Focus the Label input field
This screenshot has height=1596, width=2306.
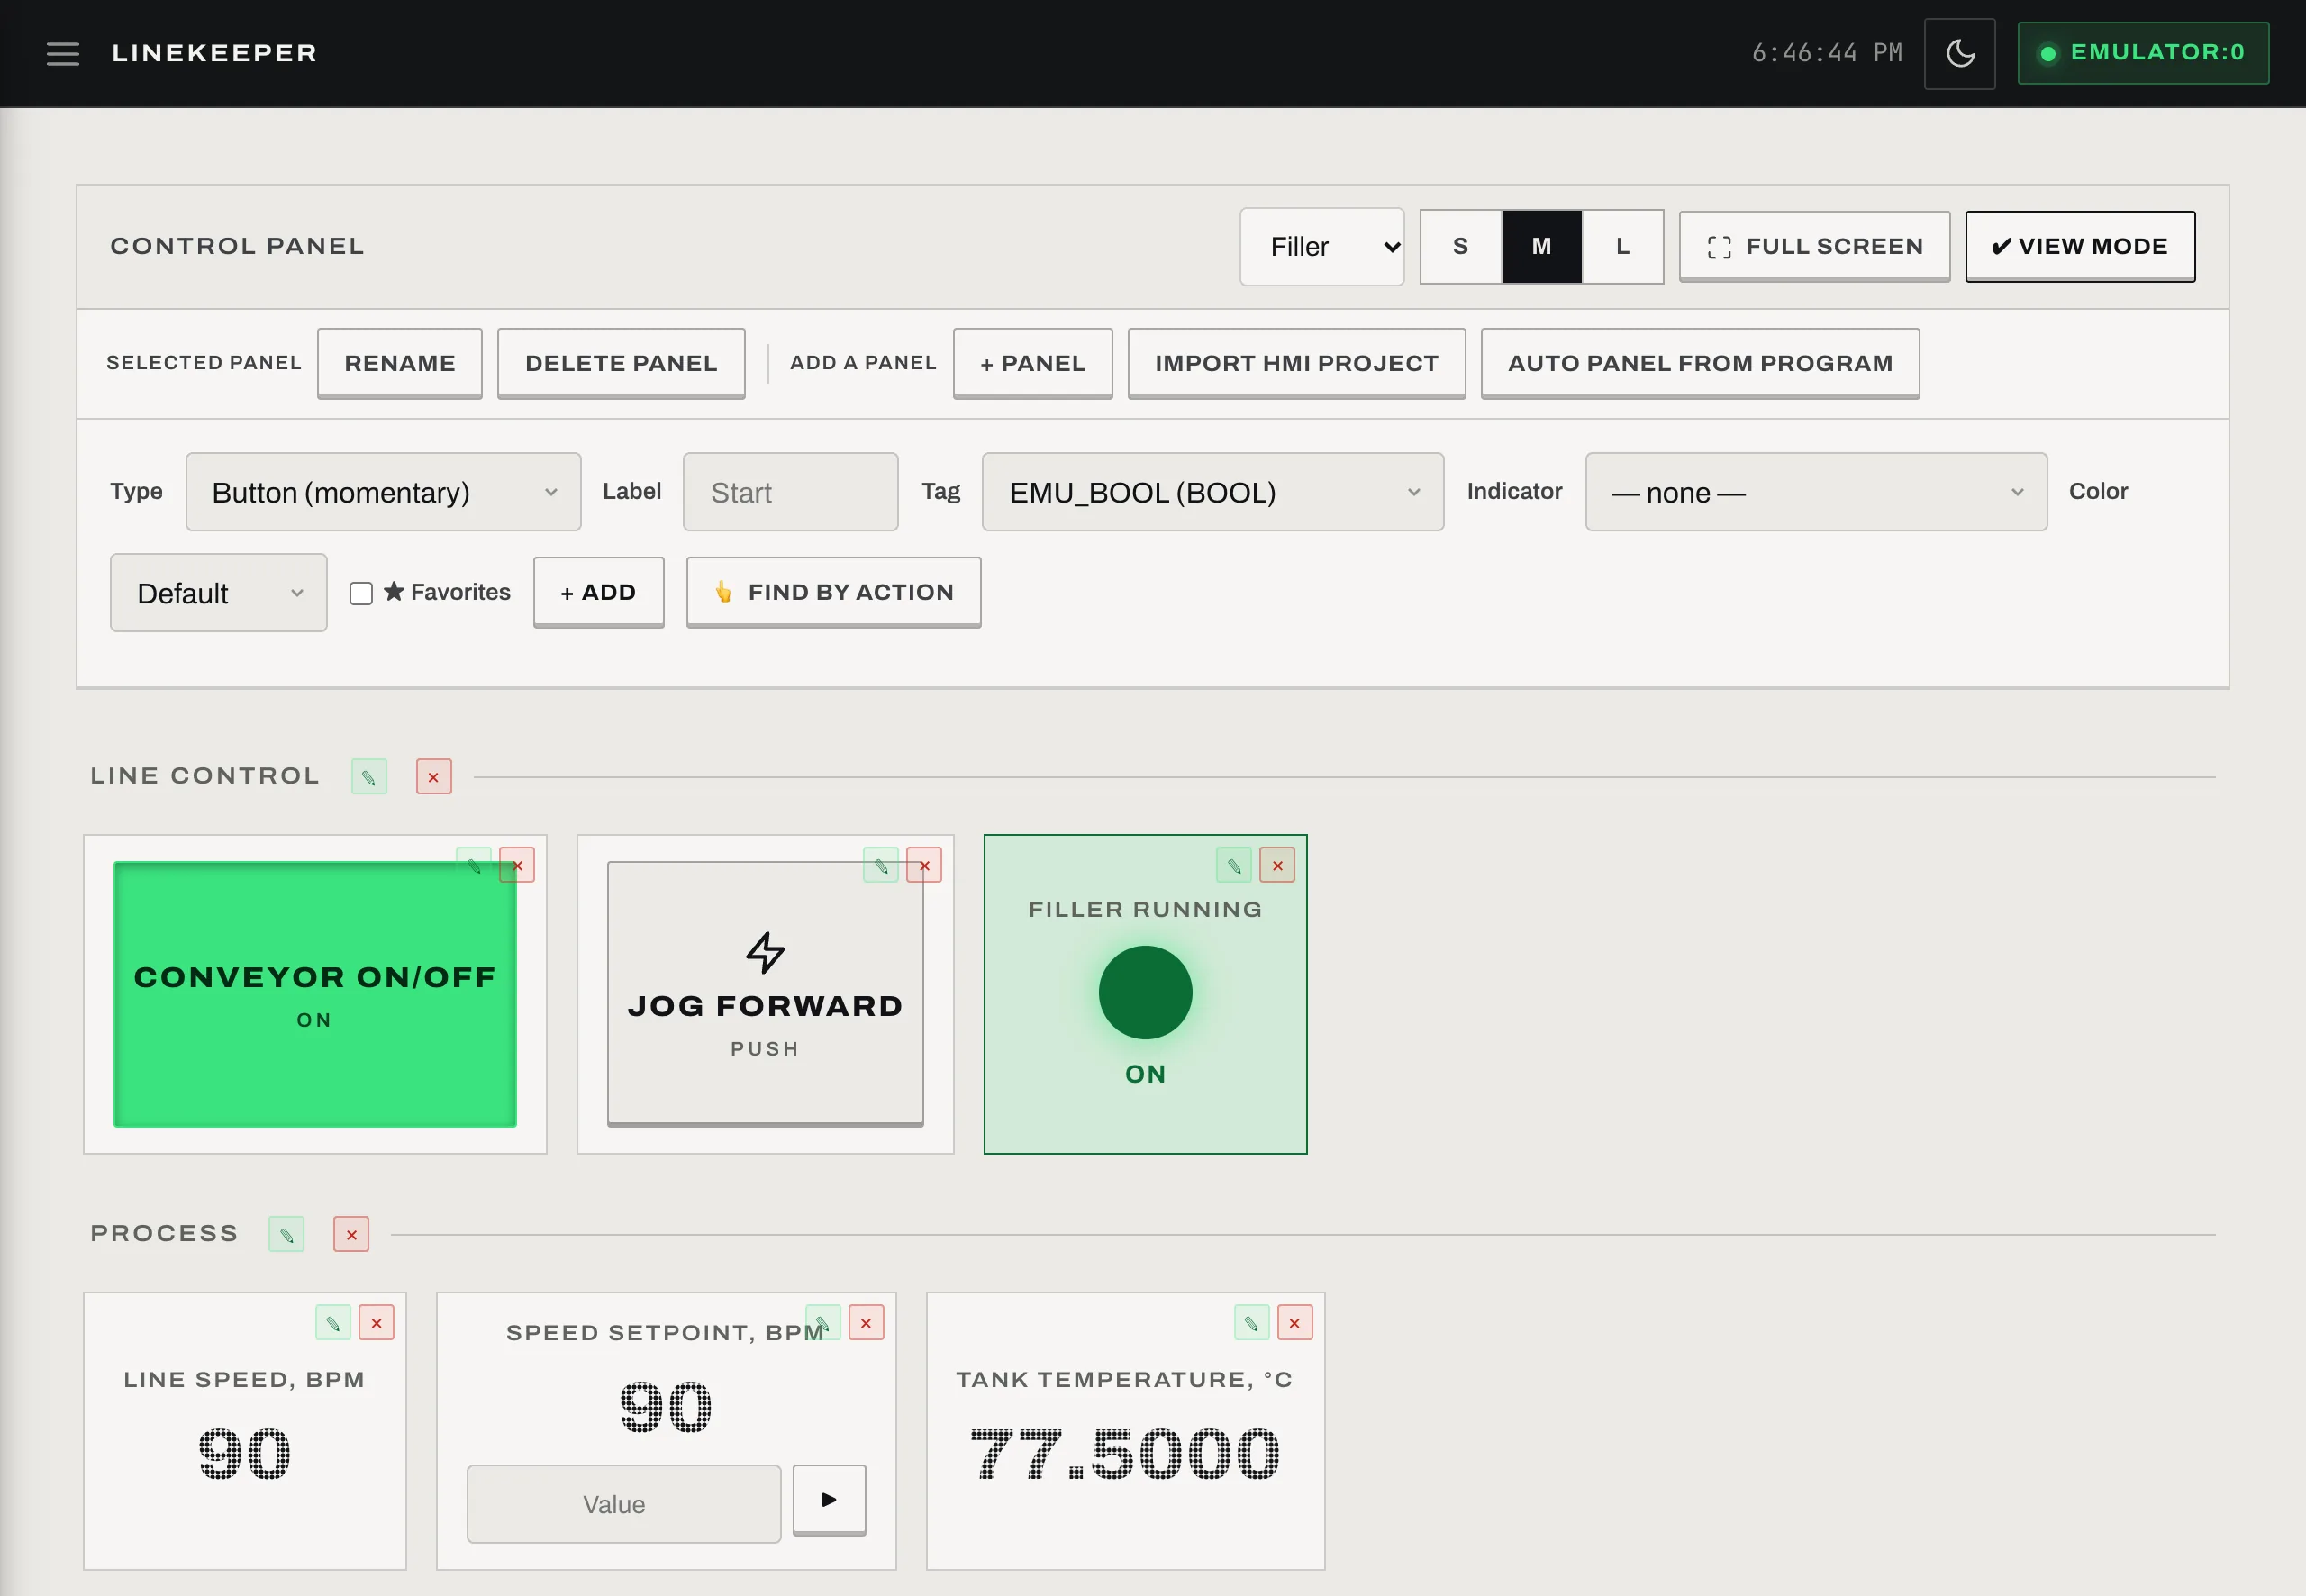(790, 492)
